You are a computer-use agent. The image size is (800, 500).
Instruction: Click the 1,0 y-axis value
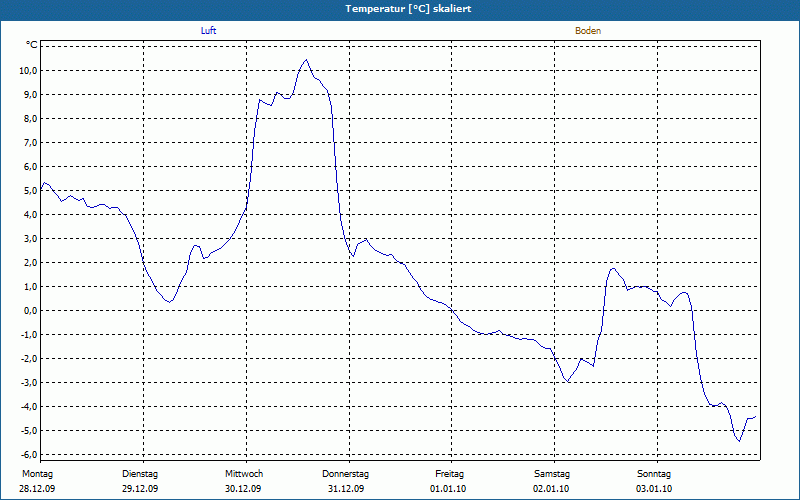point(30,286)
